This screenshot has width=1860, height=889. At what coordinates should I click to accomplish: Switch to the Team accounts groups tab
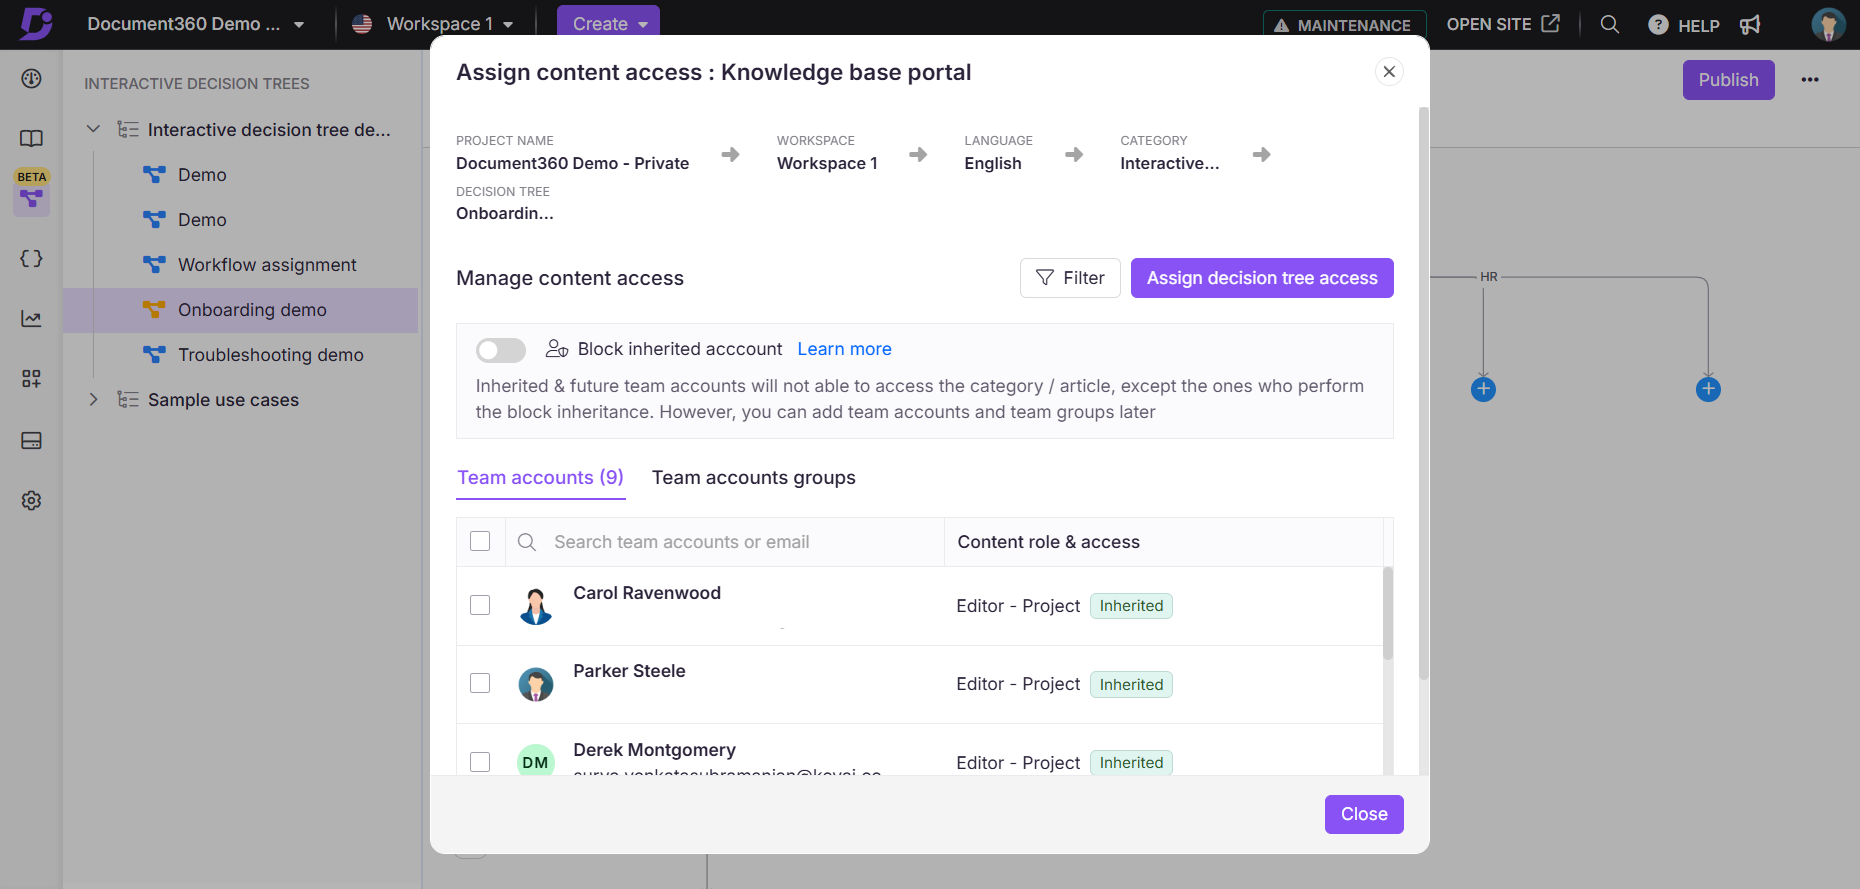(x=754, y=478)
